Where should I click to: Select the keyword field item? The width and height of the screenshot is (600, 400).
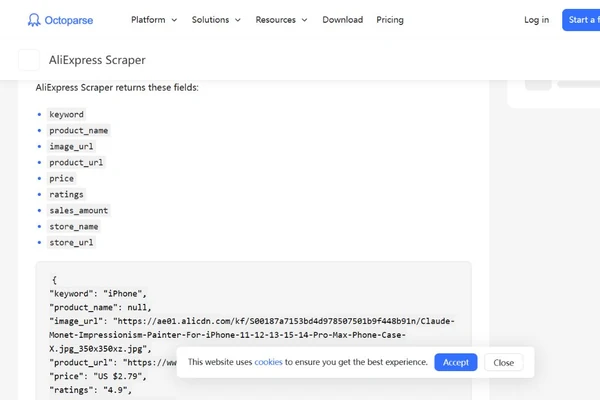(66, 114)
